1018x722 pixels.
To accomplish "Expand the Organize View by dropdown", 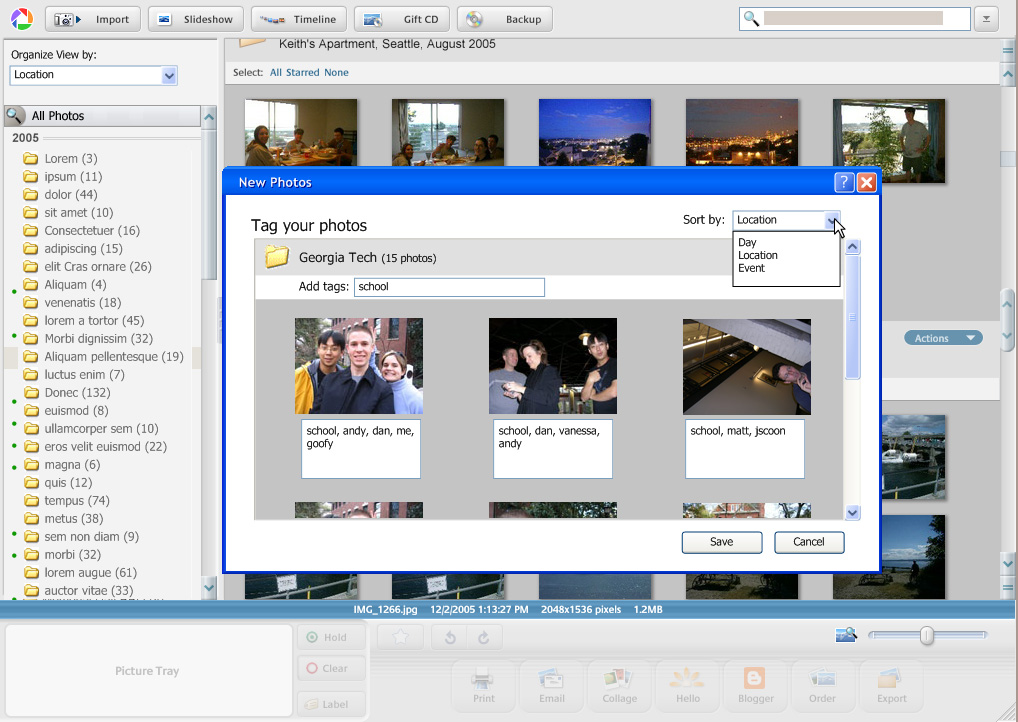I will click(169, 75).
